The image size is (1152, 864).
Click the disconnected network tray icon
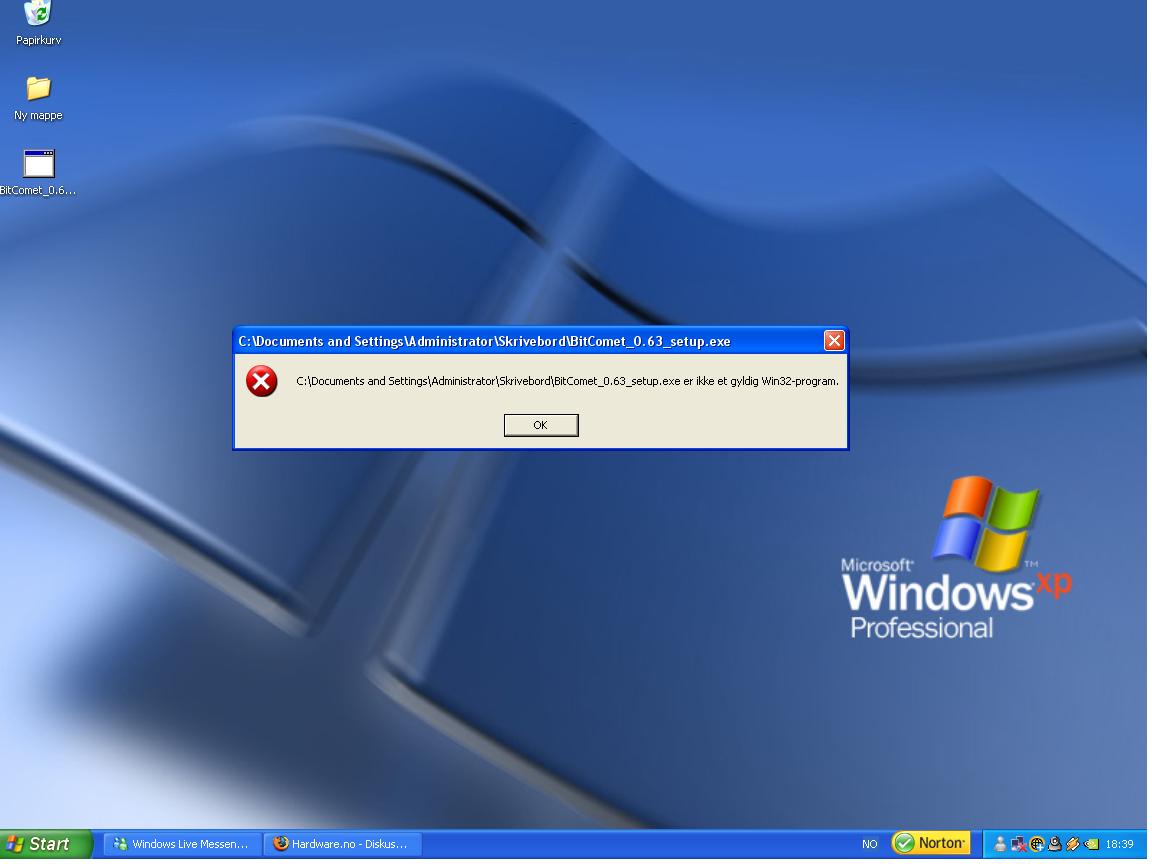pyautogui.click(x=1019, y=846)
